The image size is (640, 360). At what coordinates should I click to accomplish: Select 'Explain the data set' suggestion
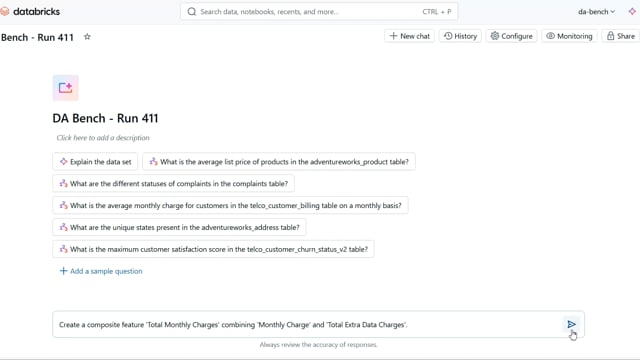[x=95, y=162]
